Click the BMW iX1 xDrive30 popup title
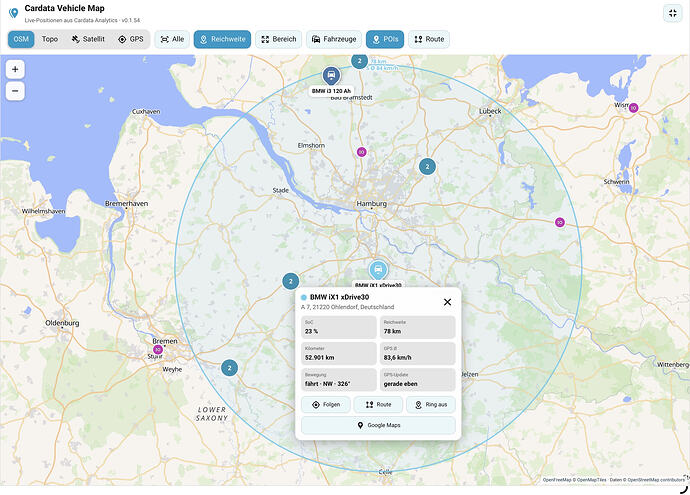The width and height of the screenshot is (690, 495). click(339, 297)
